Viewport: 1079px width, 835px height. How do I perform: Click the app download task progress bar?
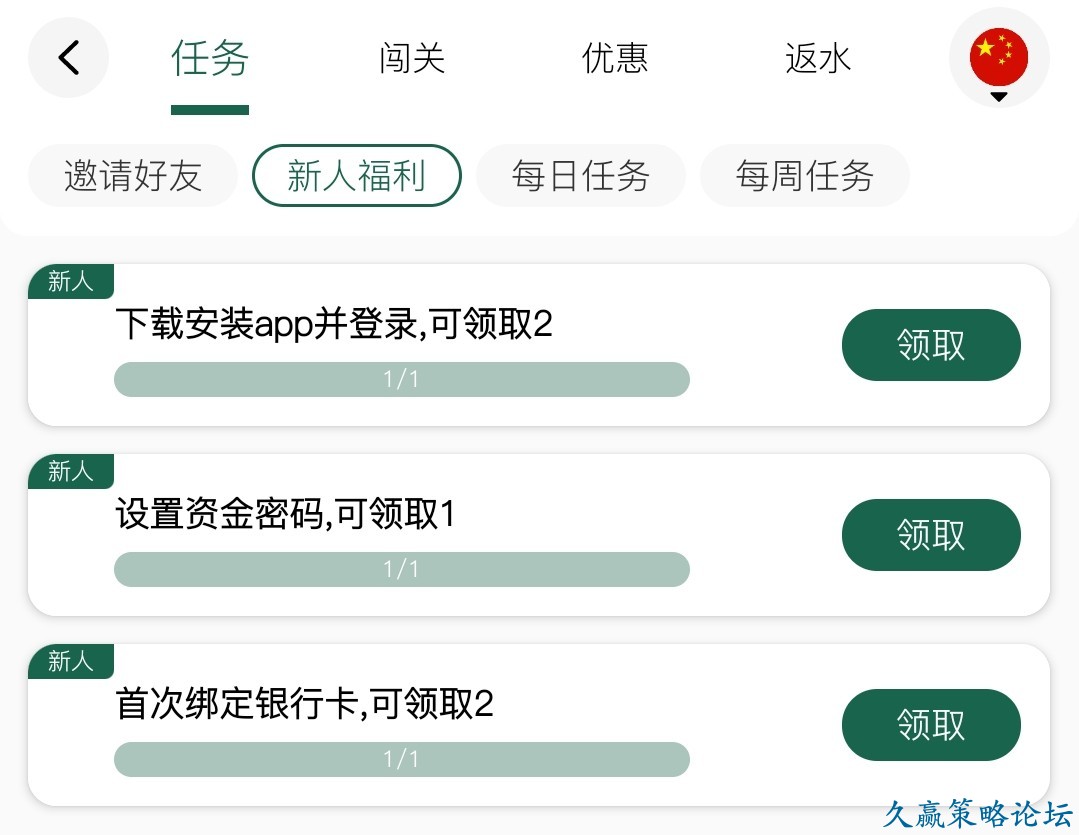pyautogui.click(x=402, y=380)
